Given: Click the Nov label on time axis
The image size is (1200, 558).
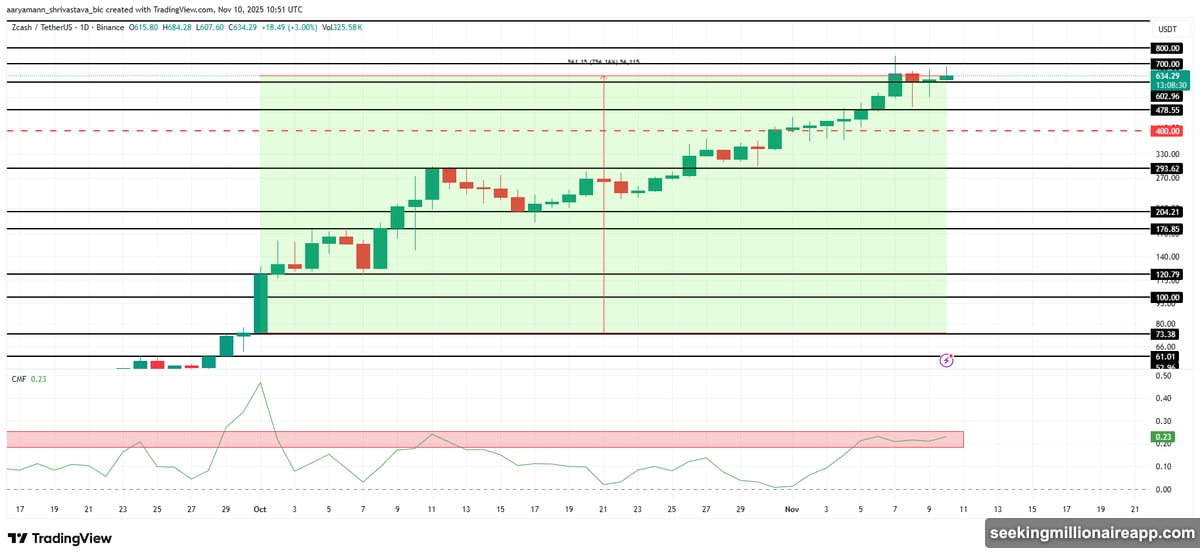Looking at the screenshot, I should point(792,509).
